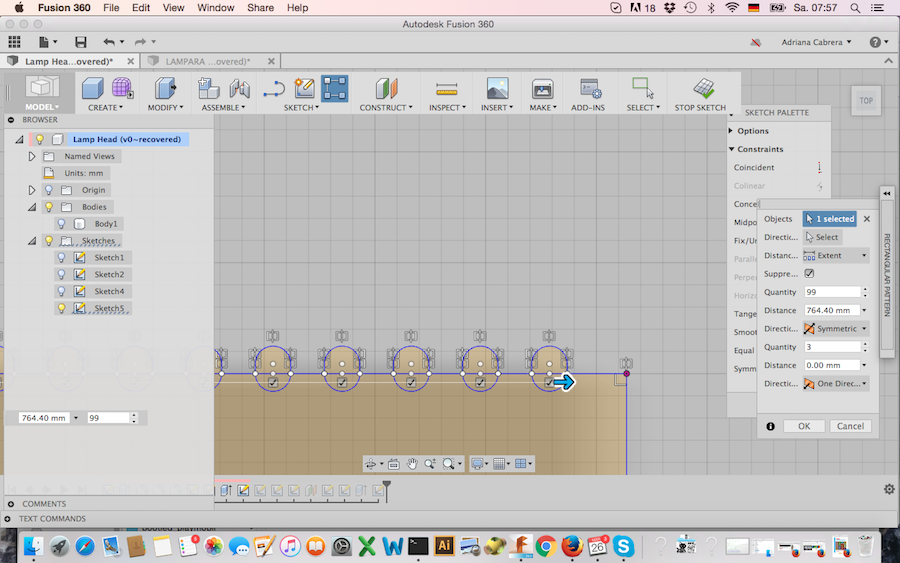
Task: Toggle visibility bulb for Body1
Action: [61, 224]
